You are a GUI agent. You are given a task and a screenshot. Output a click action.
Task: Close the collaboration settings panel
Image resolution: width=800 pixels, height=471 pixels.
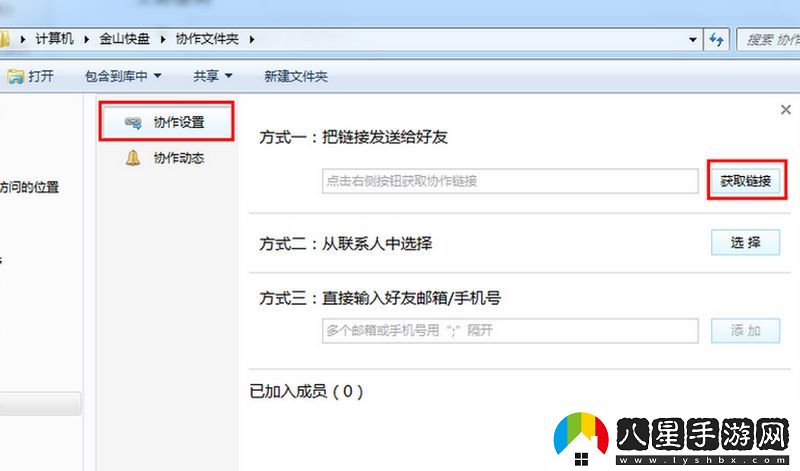pyautogui.click(x=786, y=109)
